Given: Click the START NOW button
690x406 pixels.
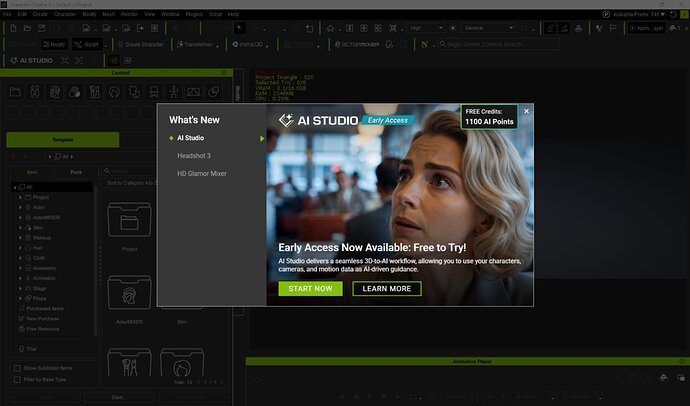Looking at the screenshot, I should (310, 289).
